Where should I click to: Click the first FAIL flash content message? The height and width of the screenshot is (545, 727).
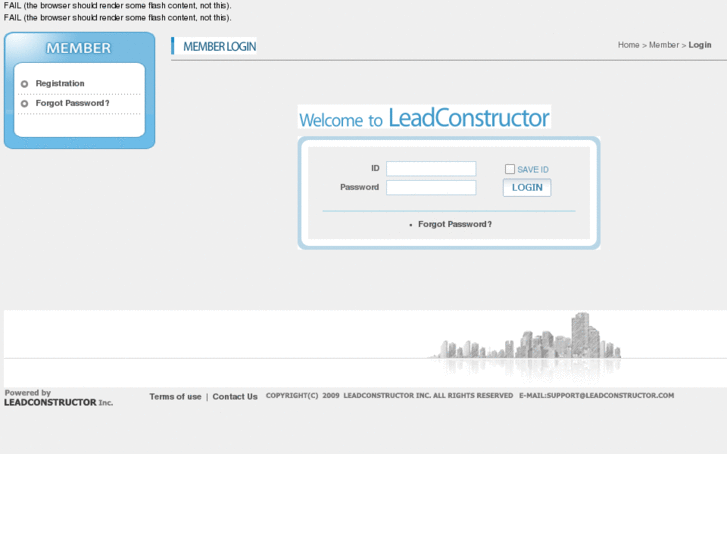point(117,6)
